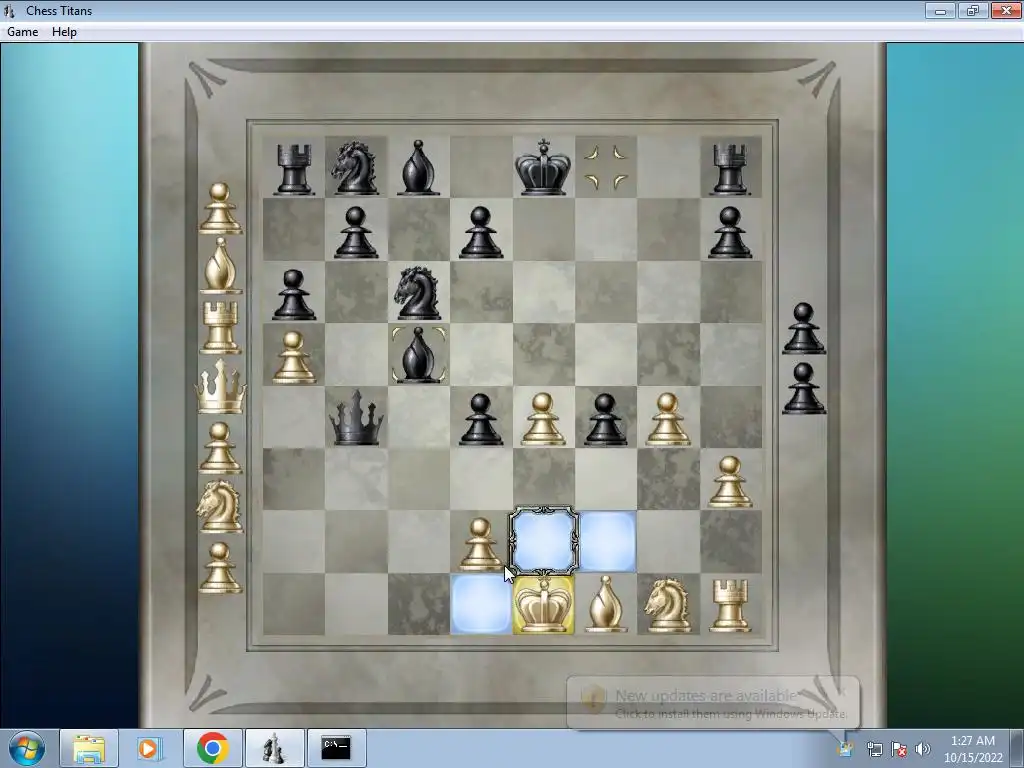Move the king to highlighted square f2
This screenshot has width=1024, height=768.
click(607, 541)
